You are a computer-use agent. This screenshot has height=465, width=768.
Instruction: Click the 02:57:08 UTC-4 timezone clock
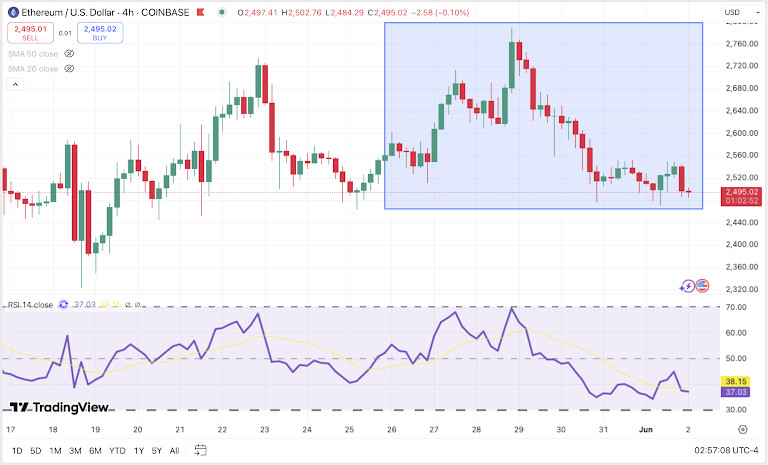click(726, 450)
